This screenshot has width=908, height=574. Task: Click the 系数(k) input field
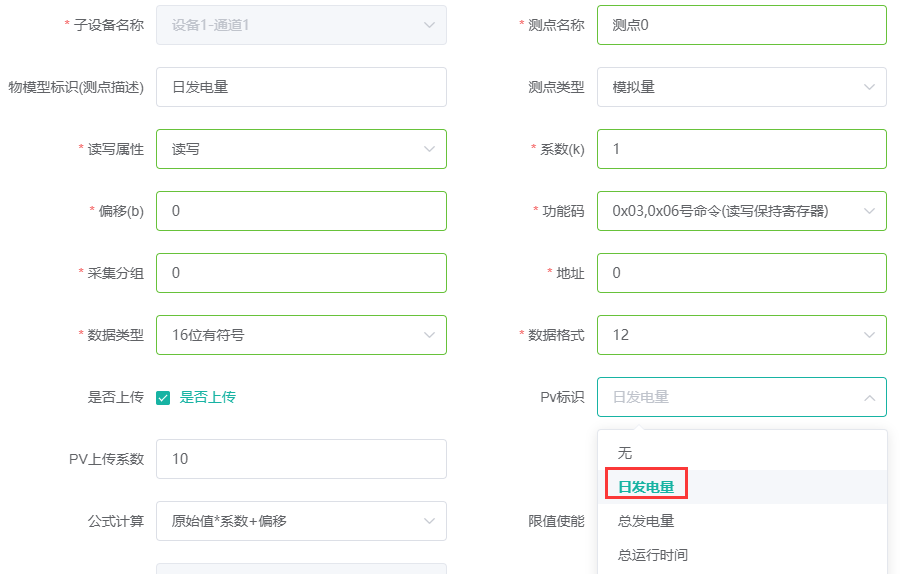pos(742,149)
